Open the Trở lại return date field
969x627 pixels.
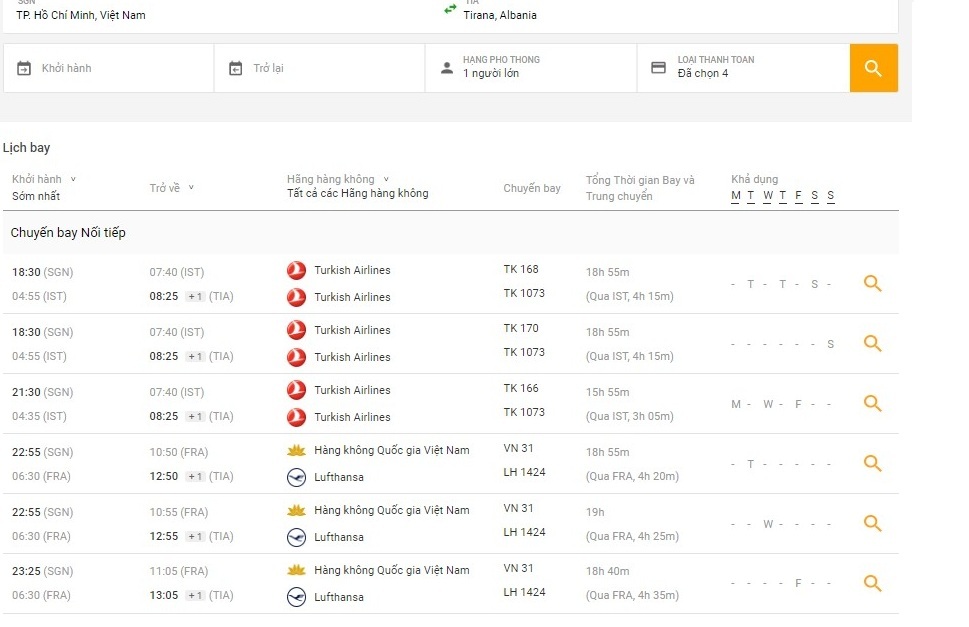tap(319, 68)
